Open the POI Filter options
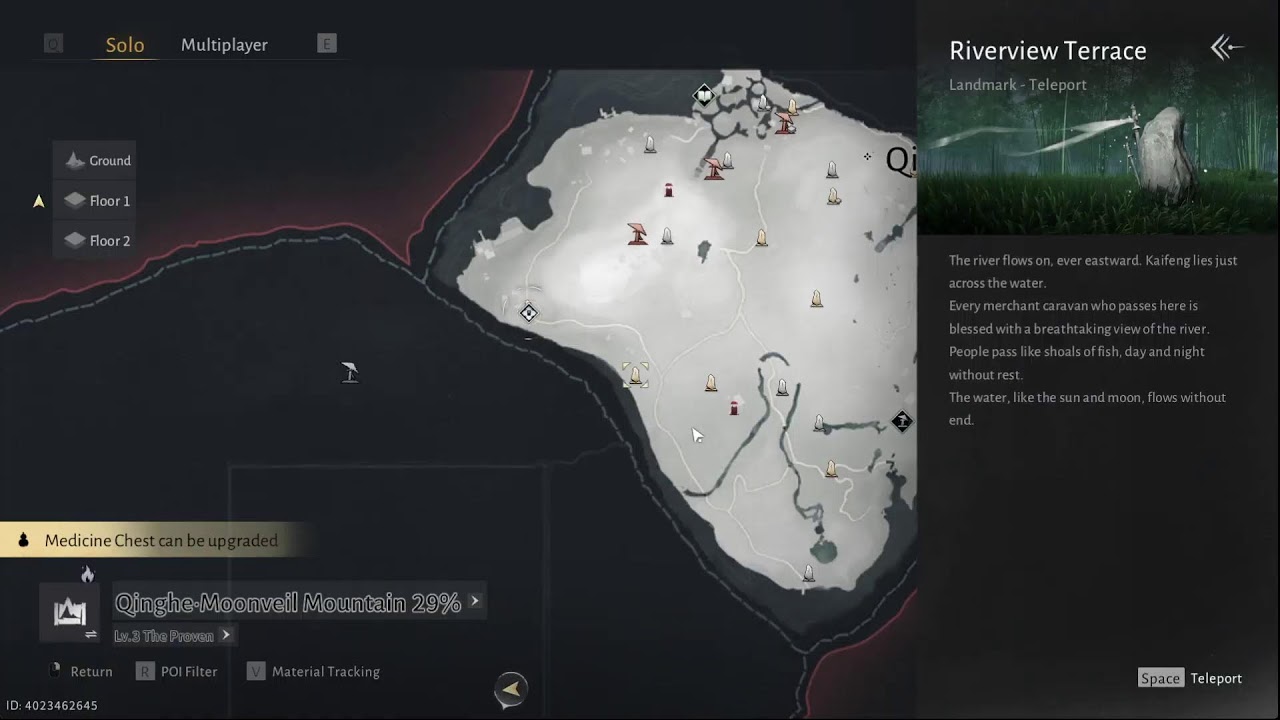This screenshot has height=720, width=1280. [x=177, y=672]
